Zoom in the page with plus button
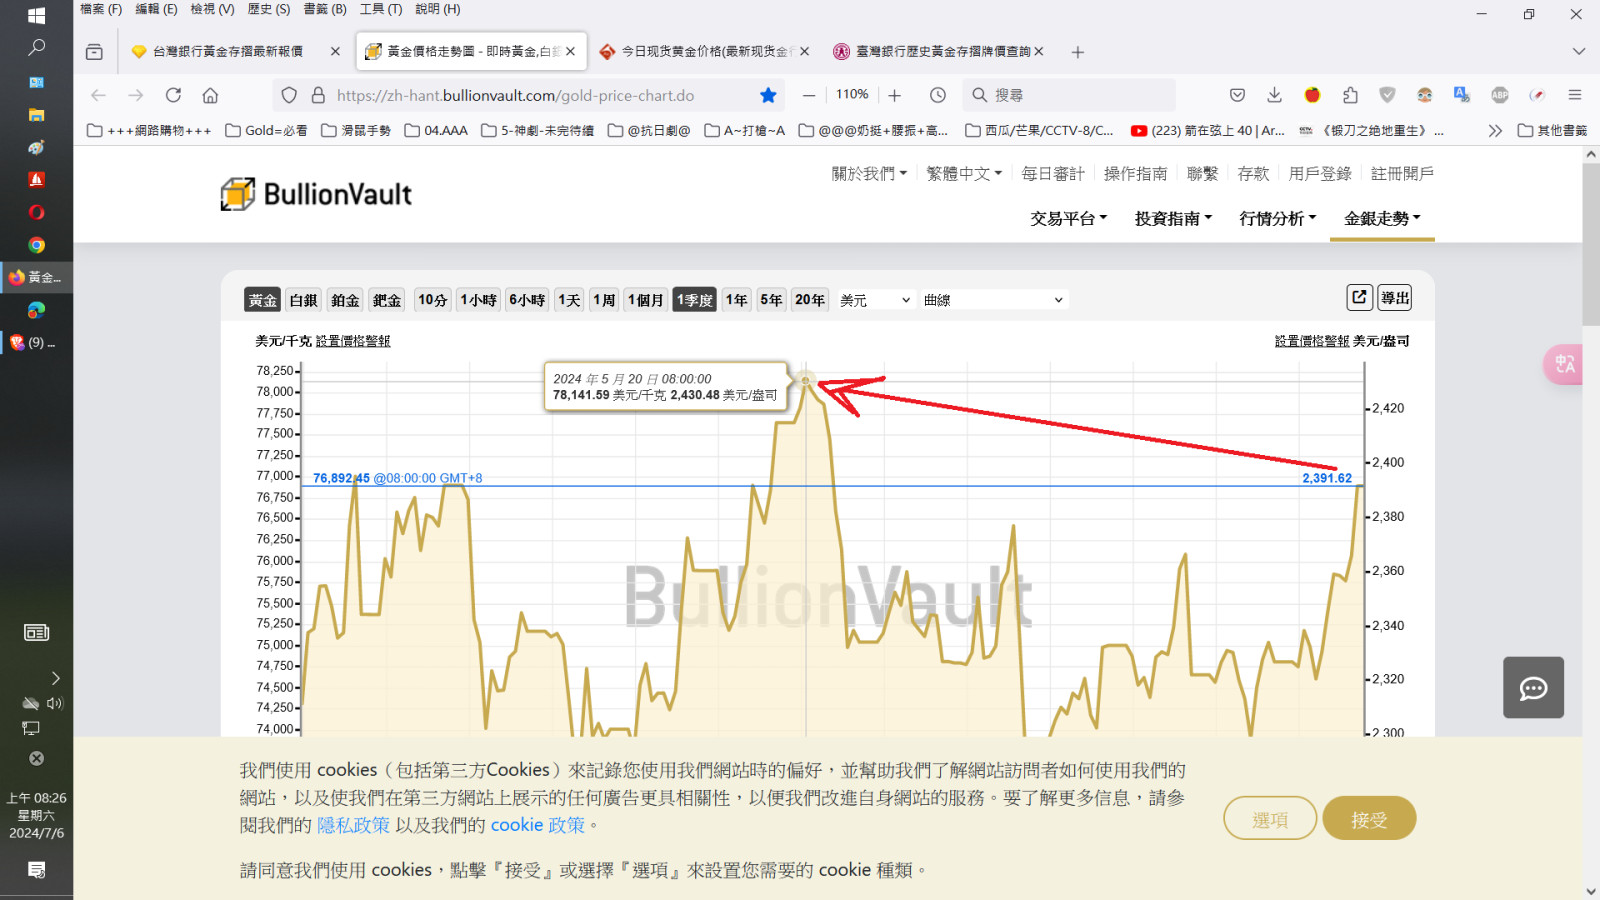 pos(895,95)
